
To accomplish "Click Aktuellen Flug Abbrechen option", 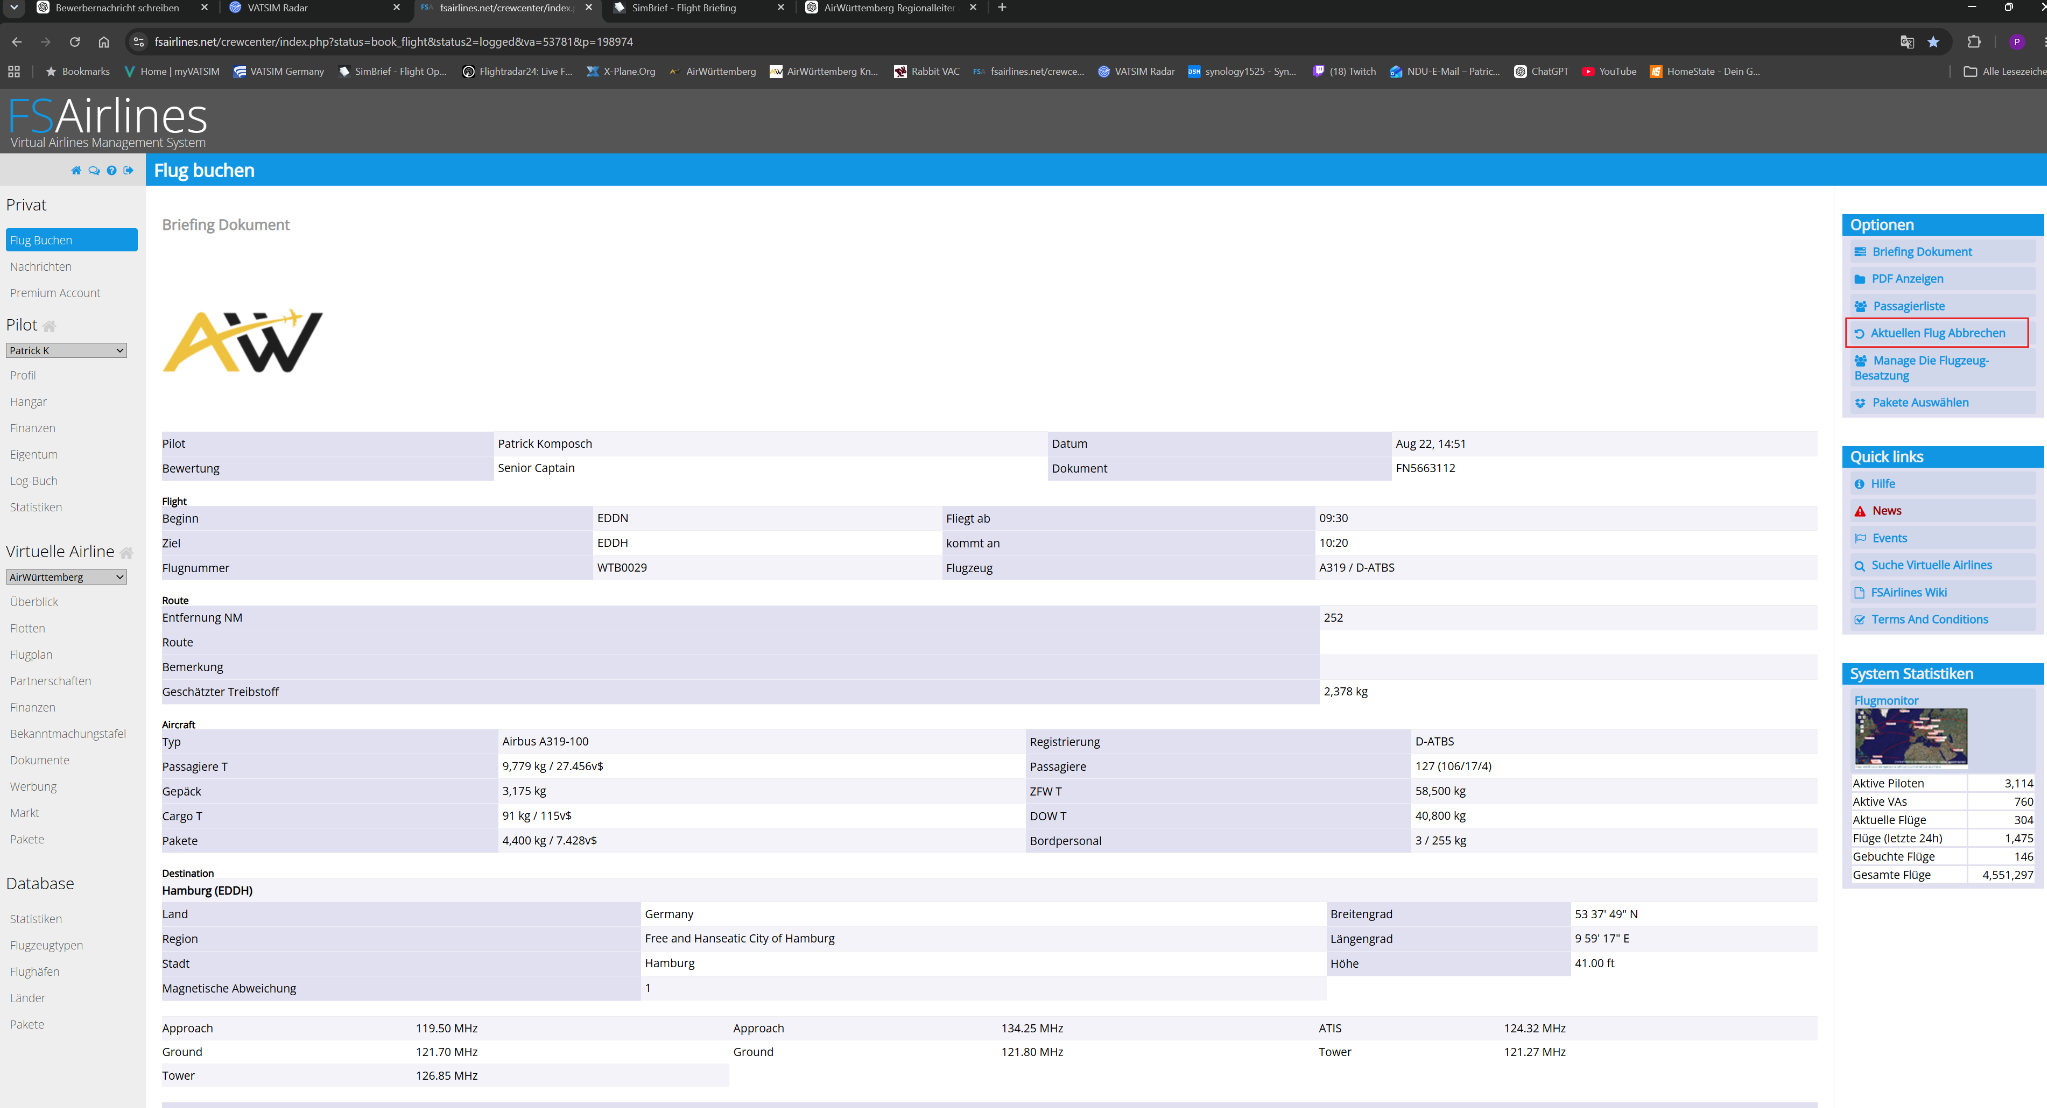I will pyautogui.click(x=1937, y=333).
